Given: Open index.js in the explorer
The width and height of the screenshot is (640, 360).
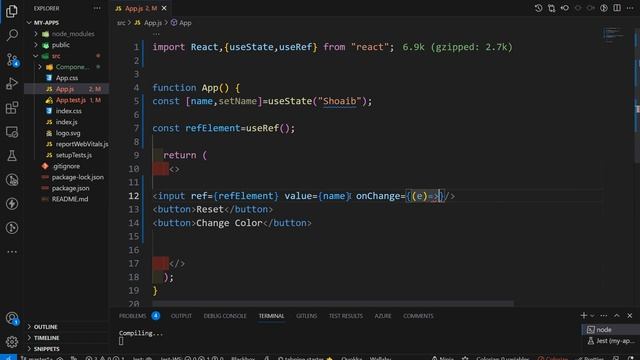Looking at the screenshot, I should pyautogui.click(x=67, y=122).
